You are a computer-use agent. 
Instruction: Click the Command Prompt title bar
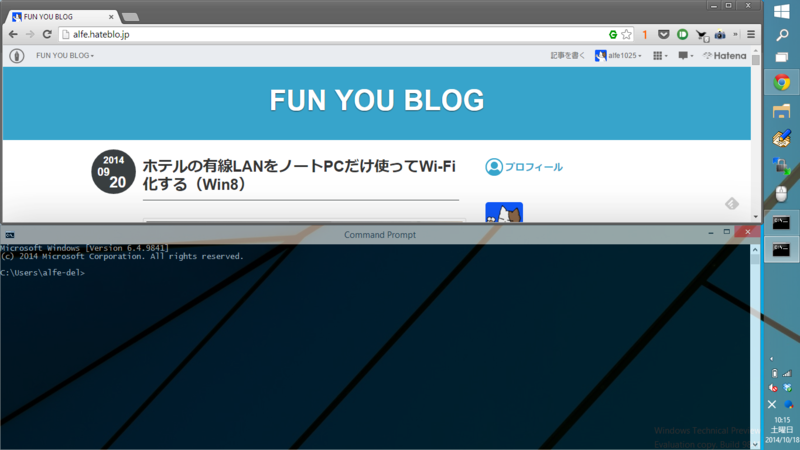(x=380, y=235)
